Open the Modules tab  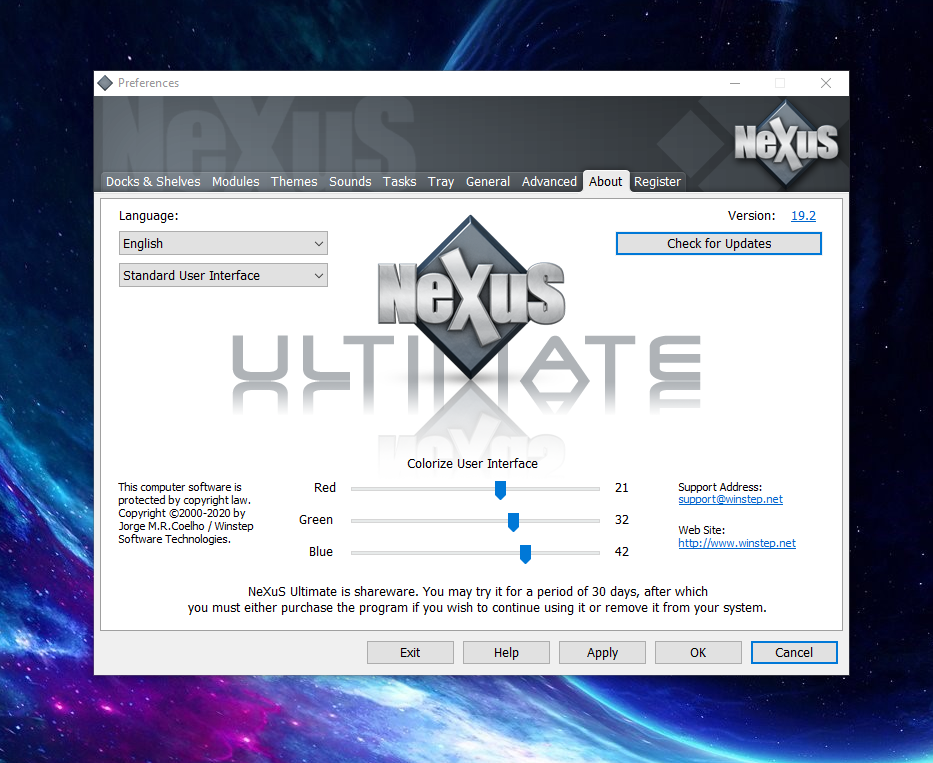click(x=235, y=181)
